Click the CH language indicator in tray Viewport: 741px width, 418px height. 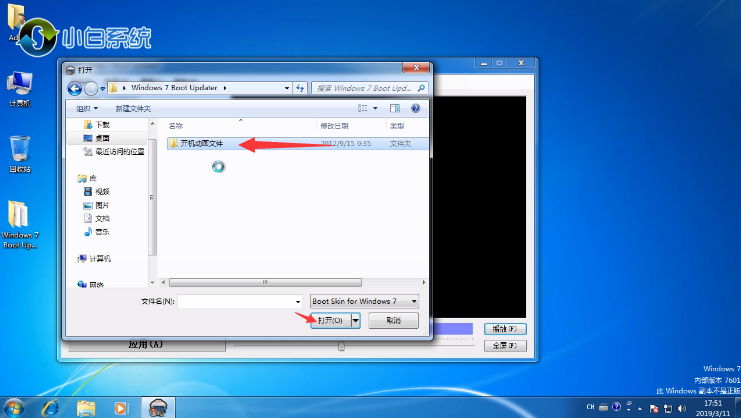point(590,407)
